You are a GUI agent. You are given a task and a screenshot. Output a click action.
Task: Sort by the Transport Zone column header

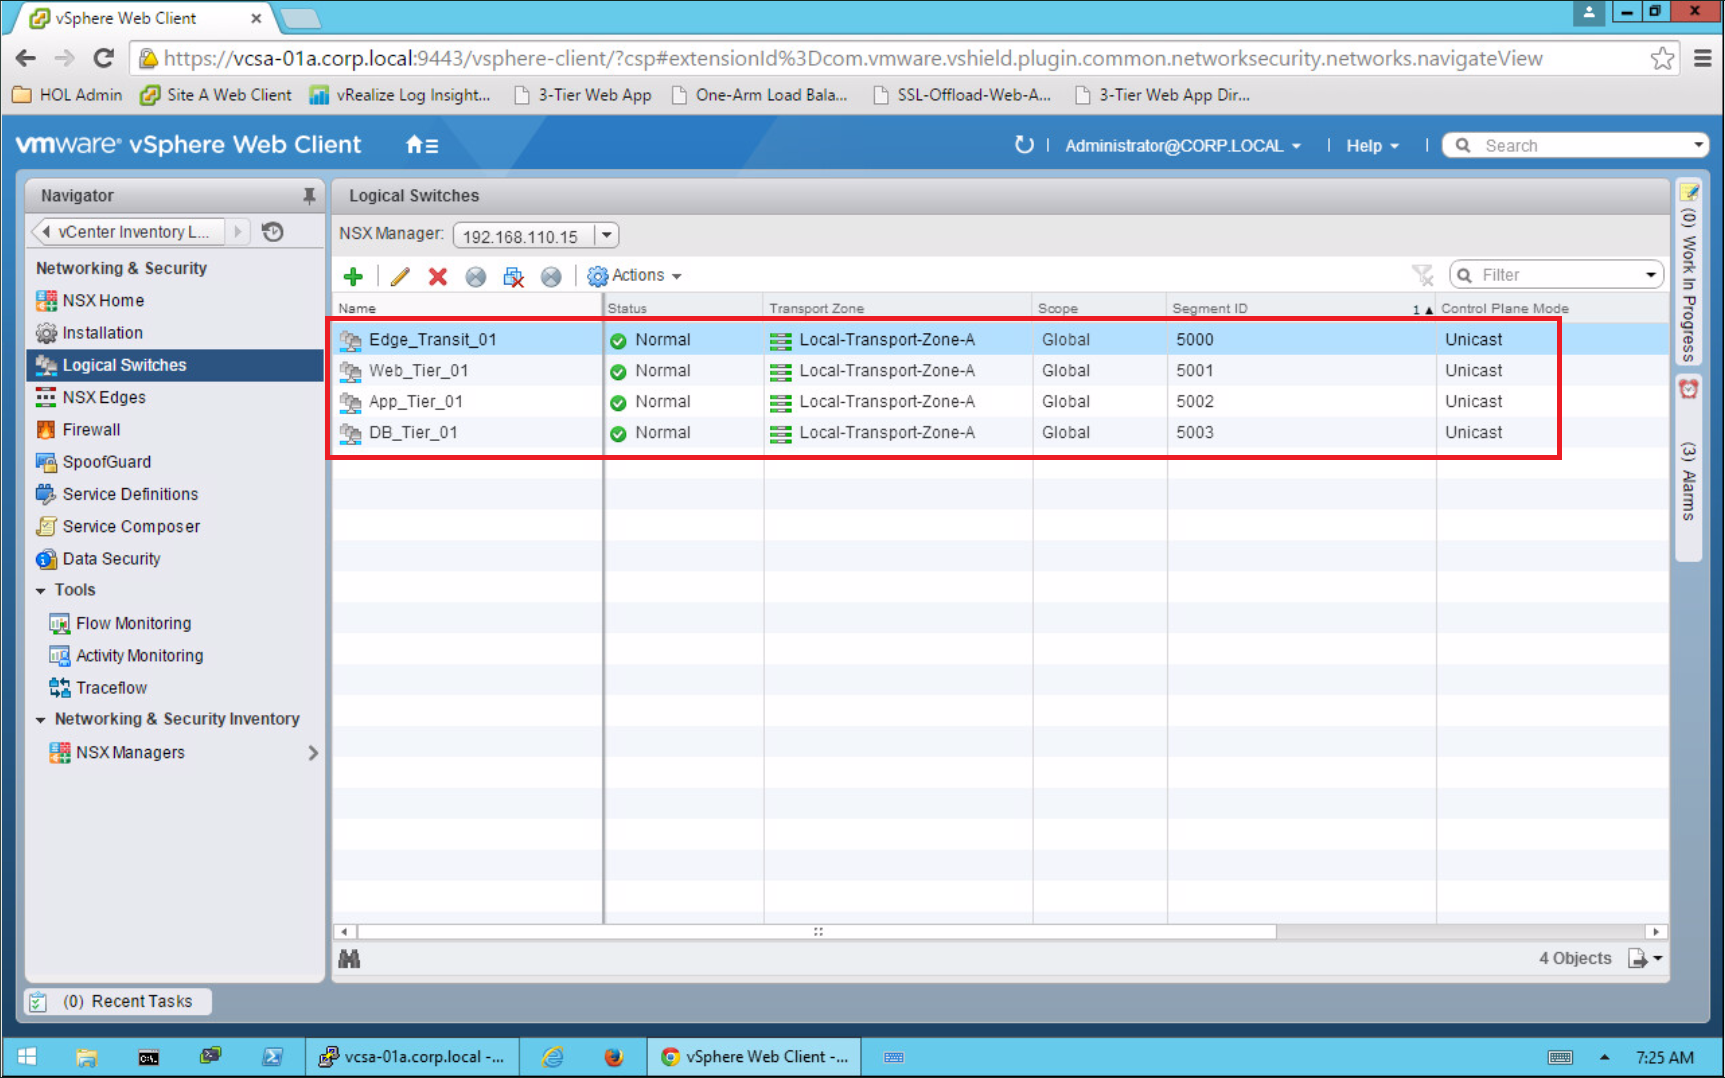897,308
